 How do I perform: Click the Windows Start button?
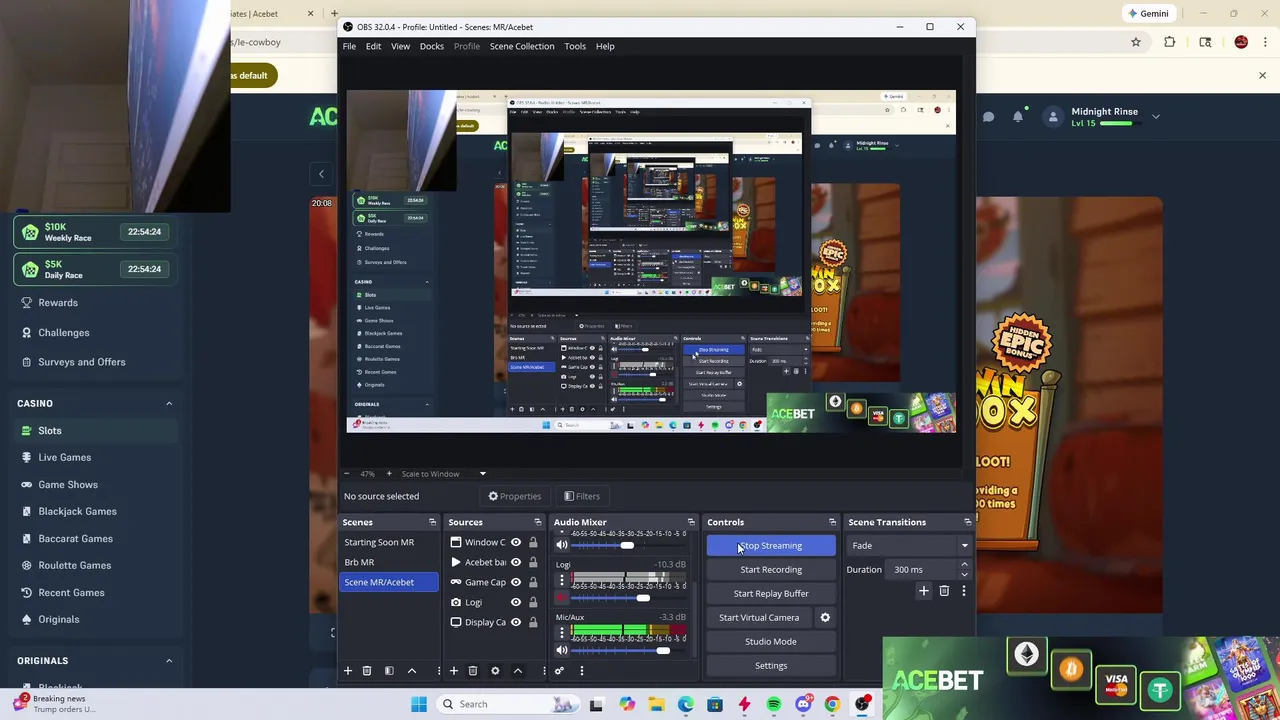[x=419, y=704]
